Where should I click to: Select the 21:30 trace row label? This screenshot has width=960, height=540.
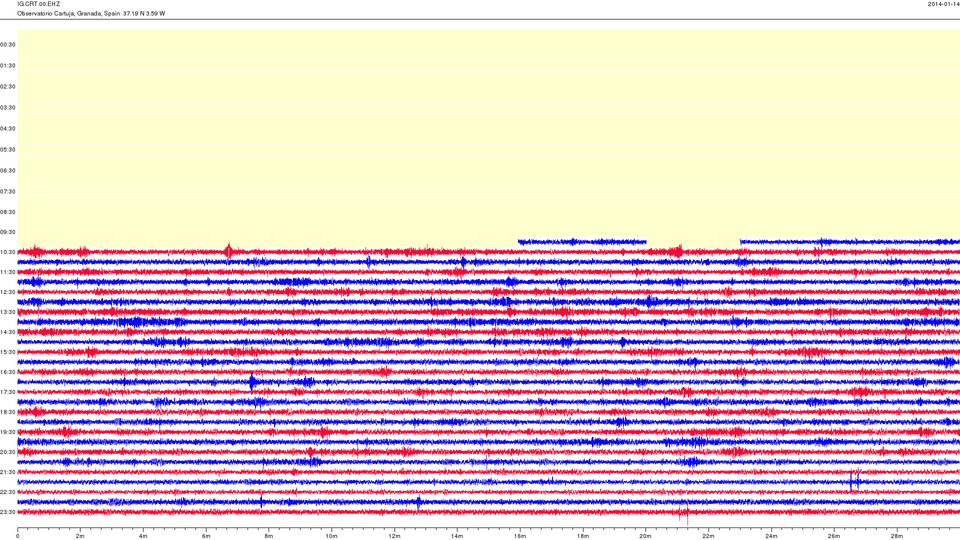tap(8, 472)
